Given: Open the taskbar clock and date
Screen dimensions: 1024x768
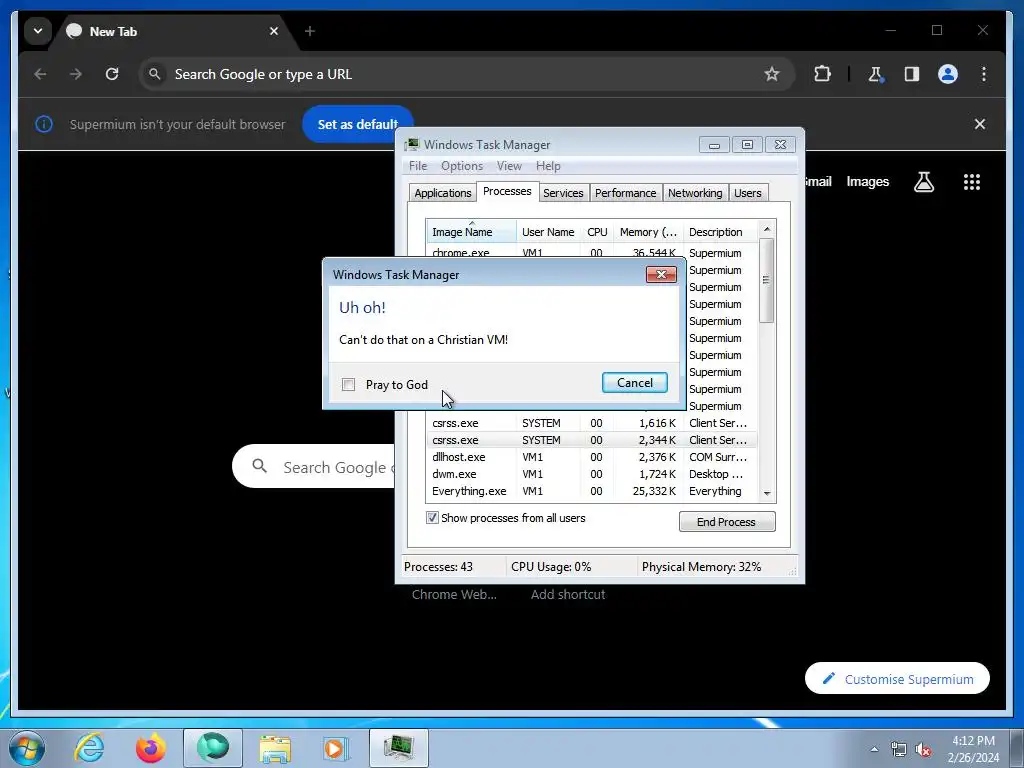Looking at the screenshot, I should click(x=973, y=749).
